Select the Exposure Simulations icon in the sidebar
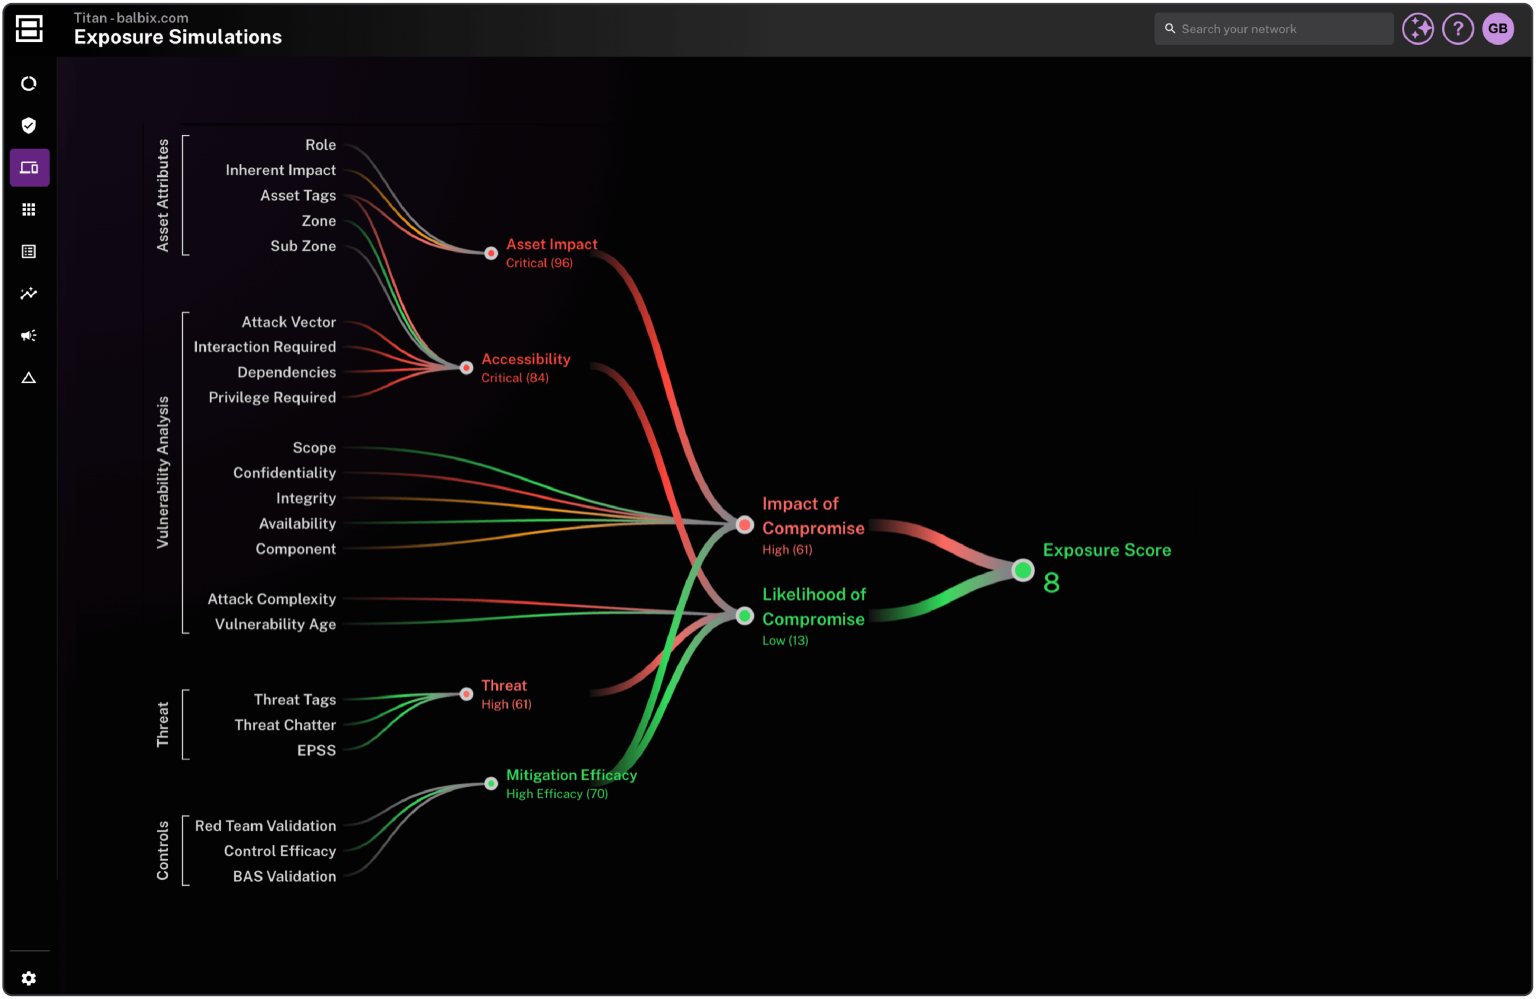This screenshot has height=999, width=1536. click(x=29, y=167)
